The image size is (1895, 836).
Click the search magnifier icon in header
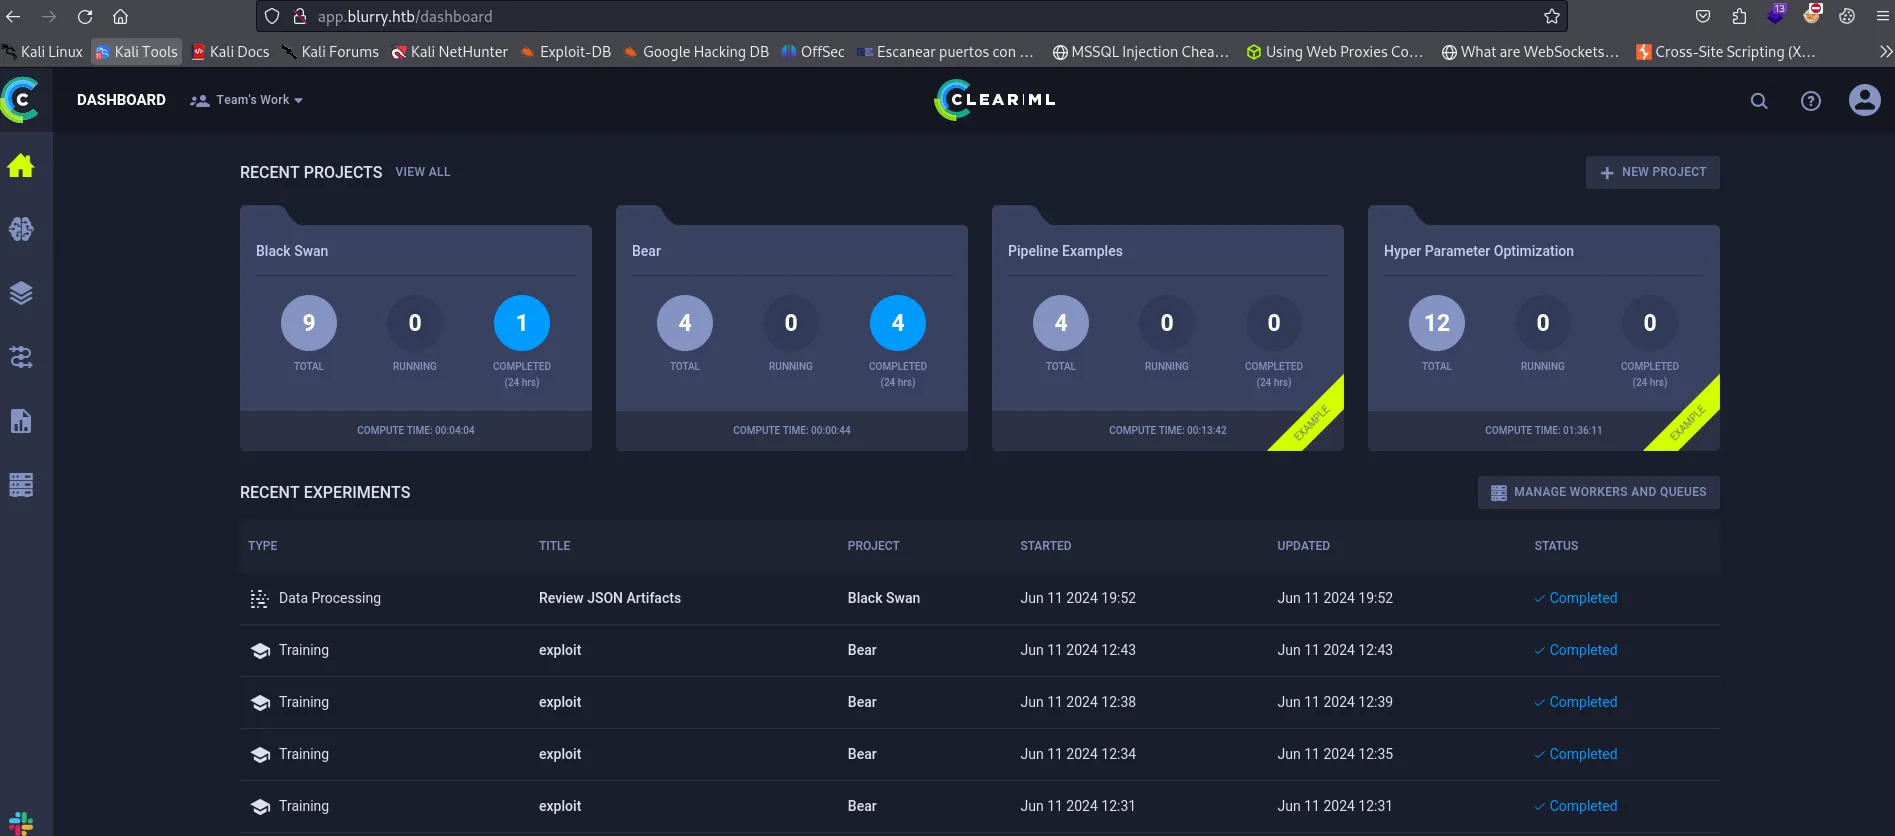(x=1759, y=101)
